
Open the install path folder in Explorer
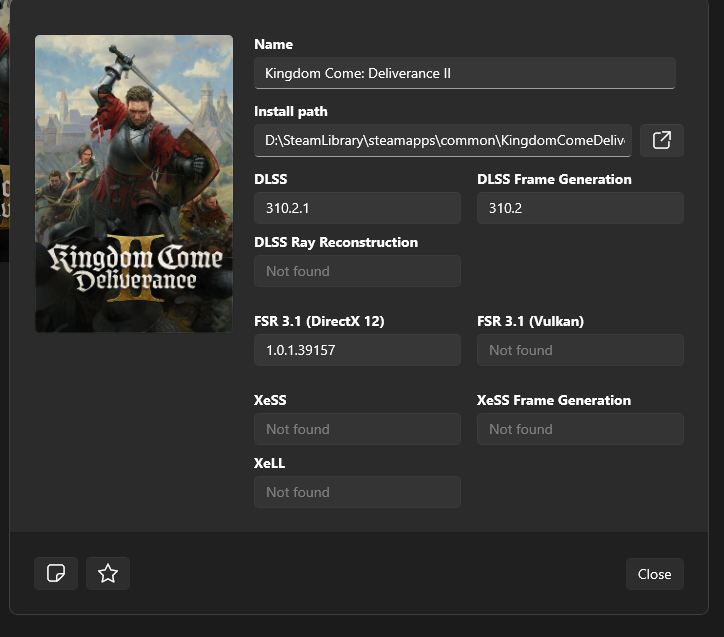coord(661,141)
